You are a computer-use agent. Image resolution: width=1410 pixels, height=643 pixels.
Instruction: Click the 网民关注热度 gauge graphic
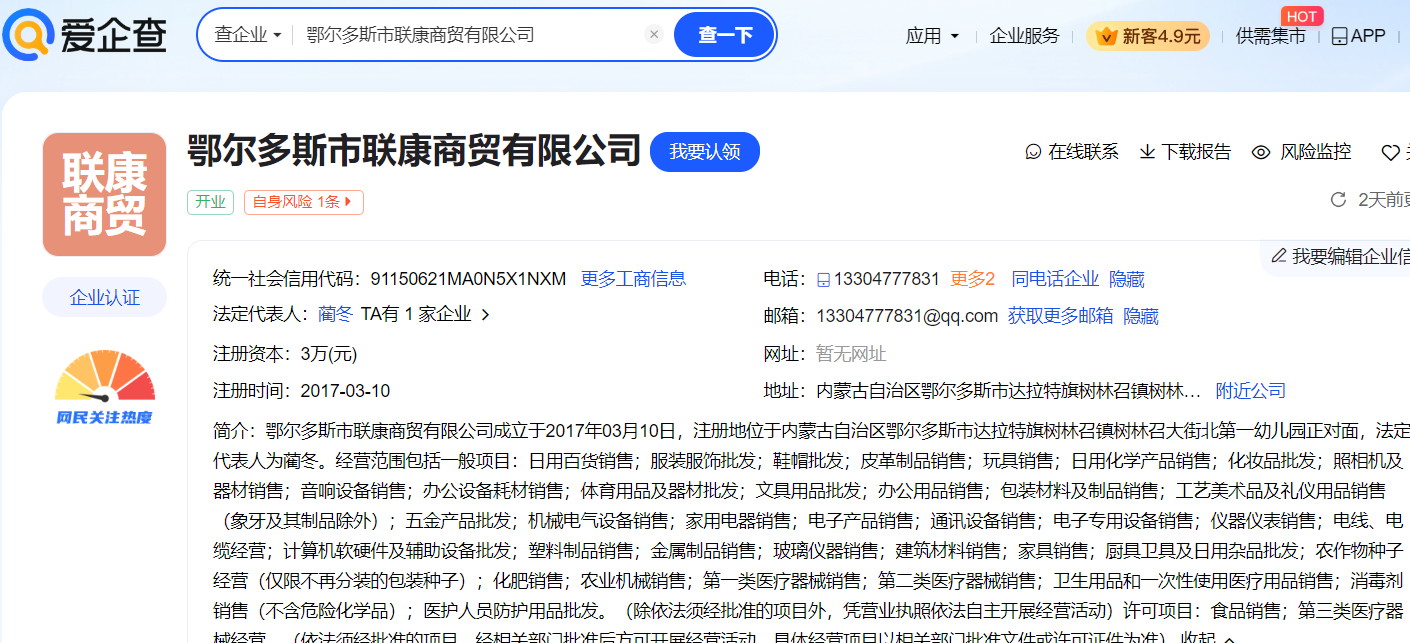(104, 388)
